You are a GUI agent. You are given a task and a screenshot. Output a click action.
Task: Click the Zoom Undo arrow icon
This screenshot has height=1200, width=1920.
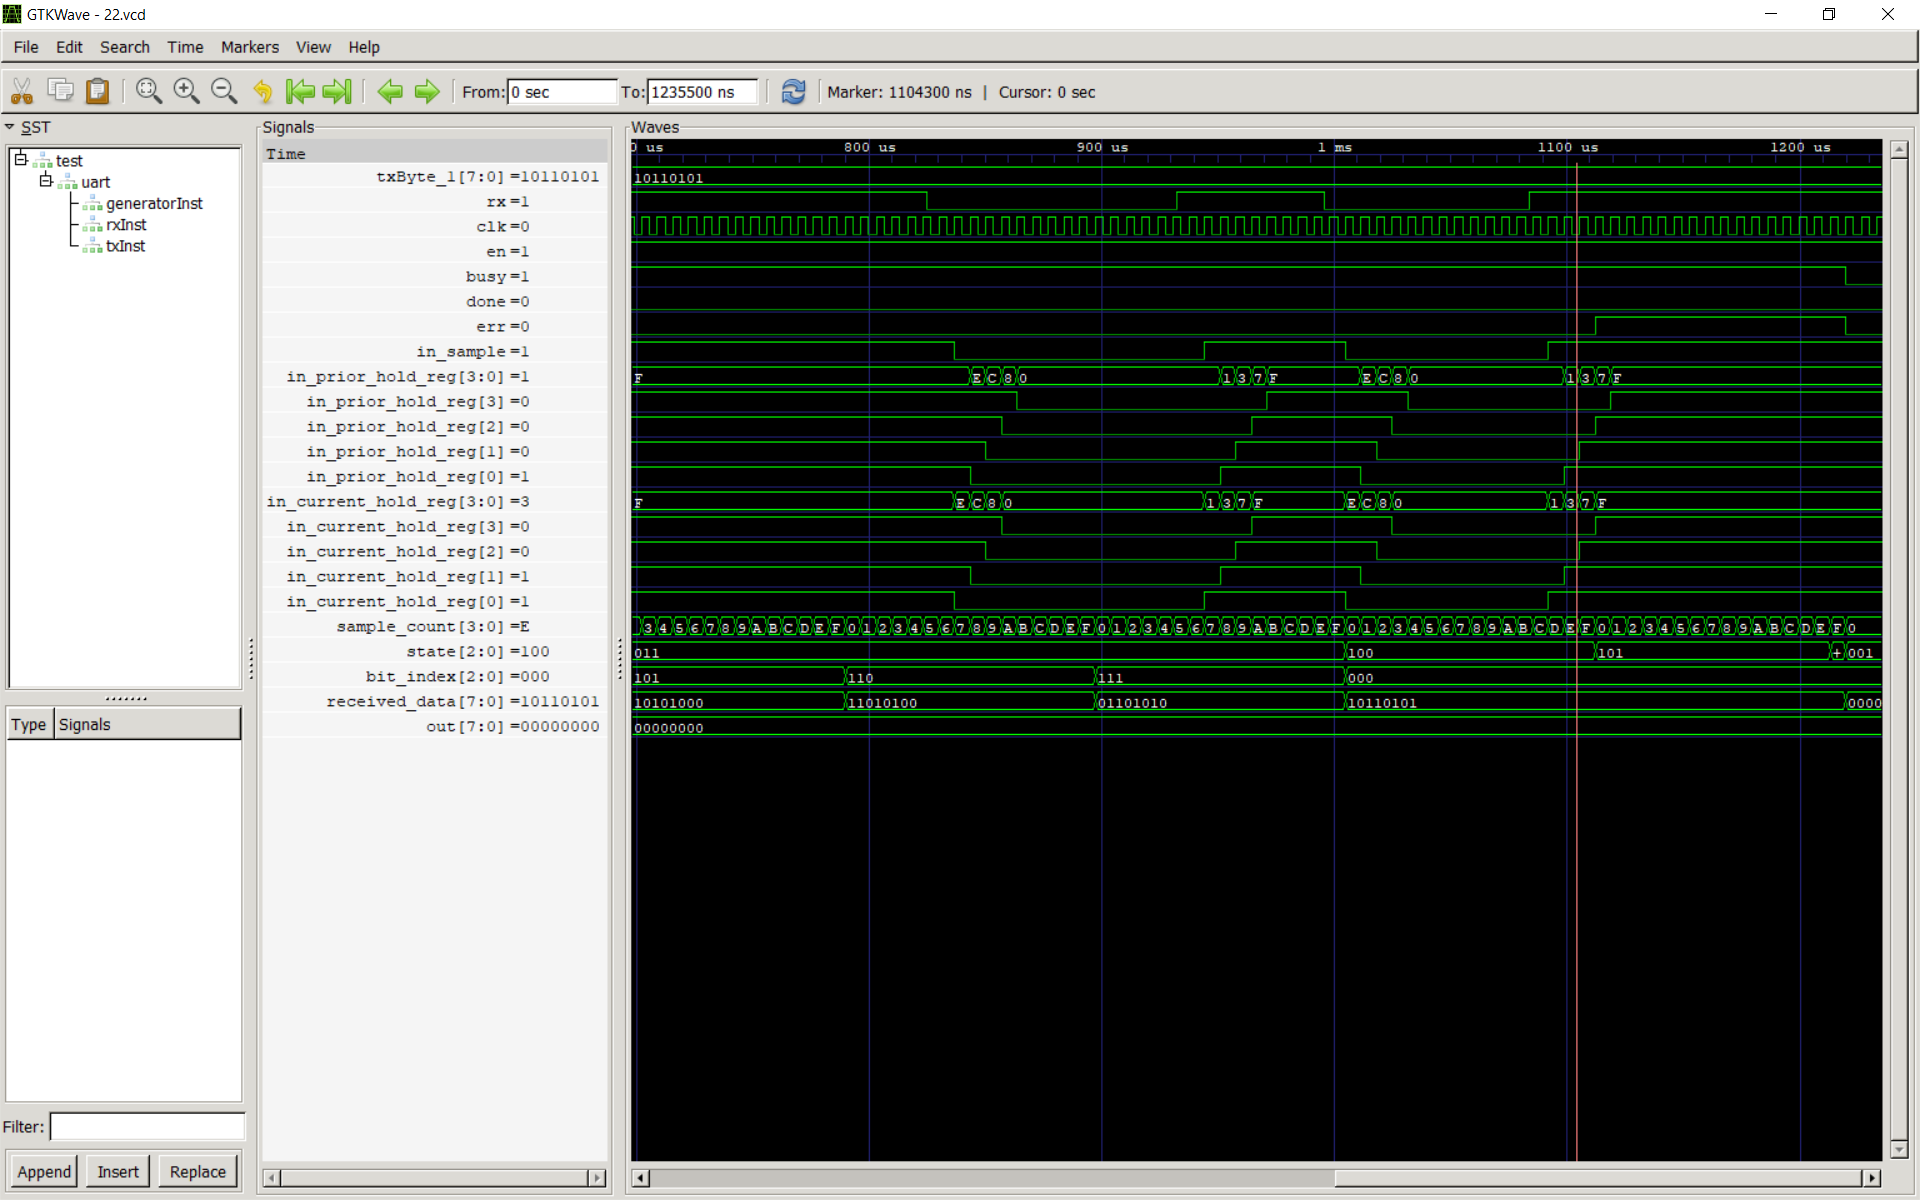[262, 91]
